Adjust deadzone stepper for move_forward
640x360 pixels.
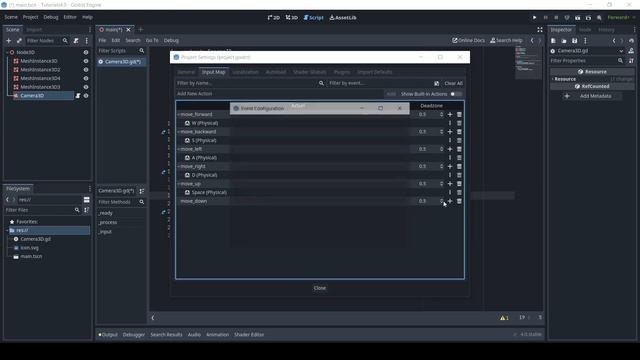click(x=441, y=115)
